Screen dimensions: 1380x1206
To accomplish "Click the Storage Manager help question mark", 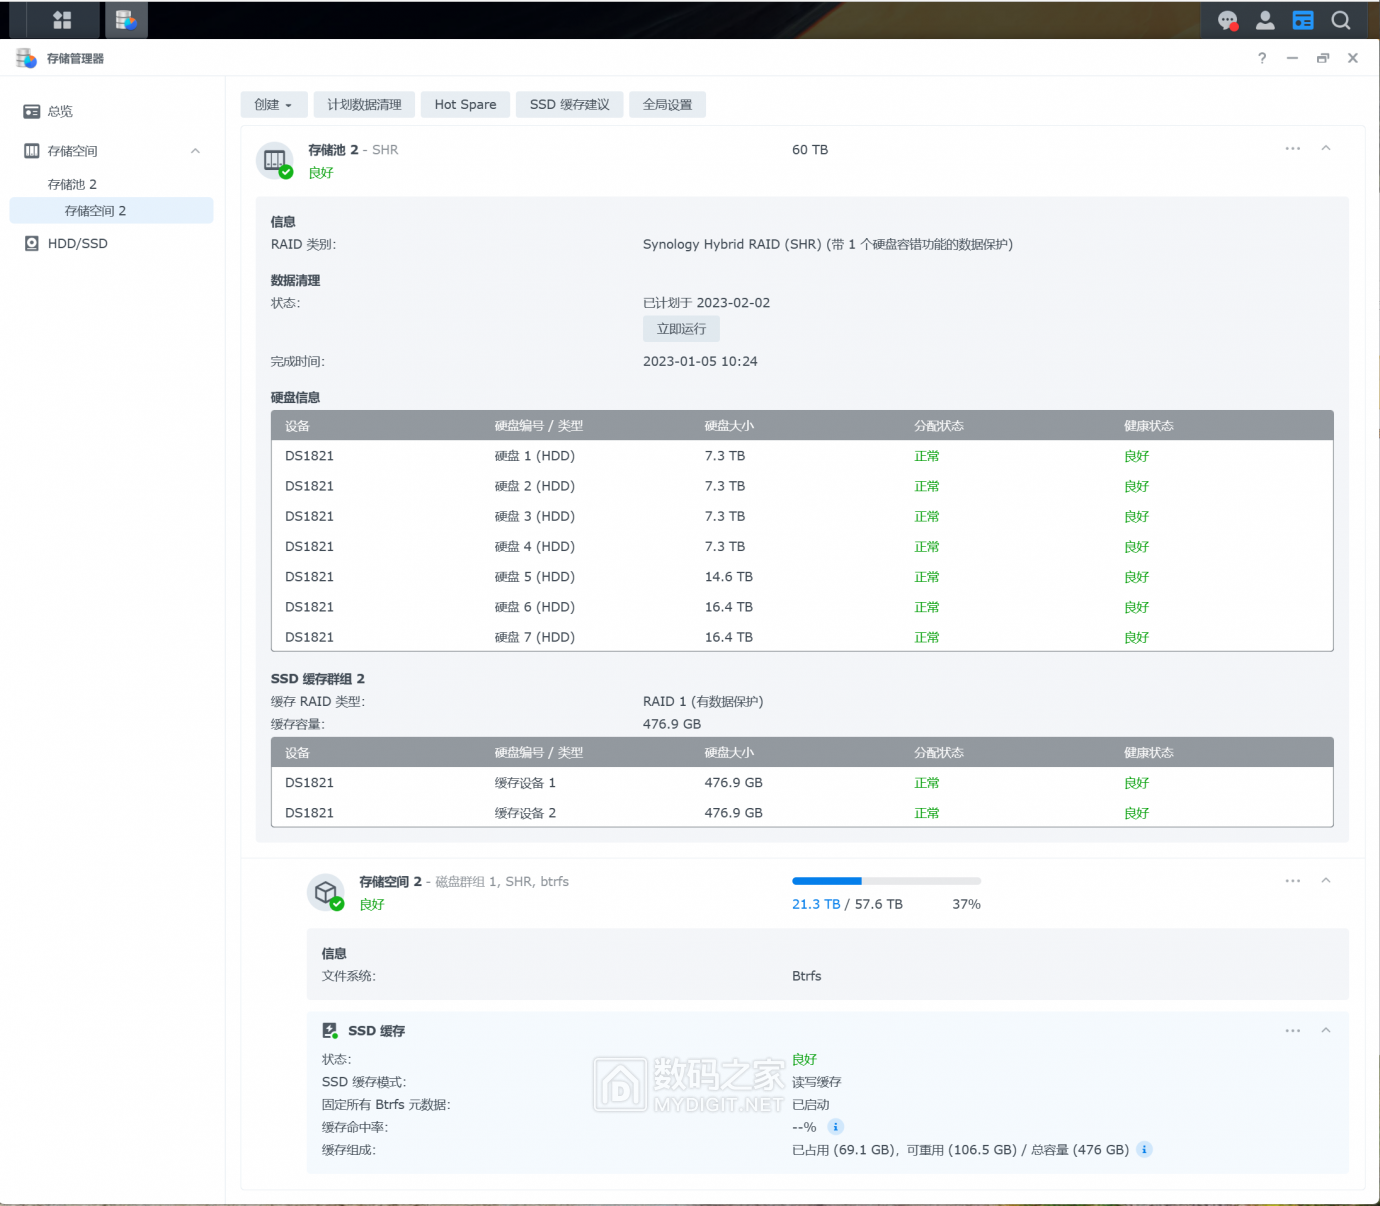I will click(1262, 58).
